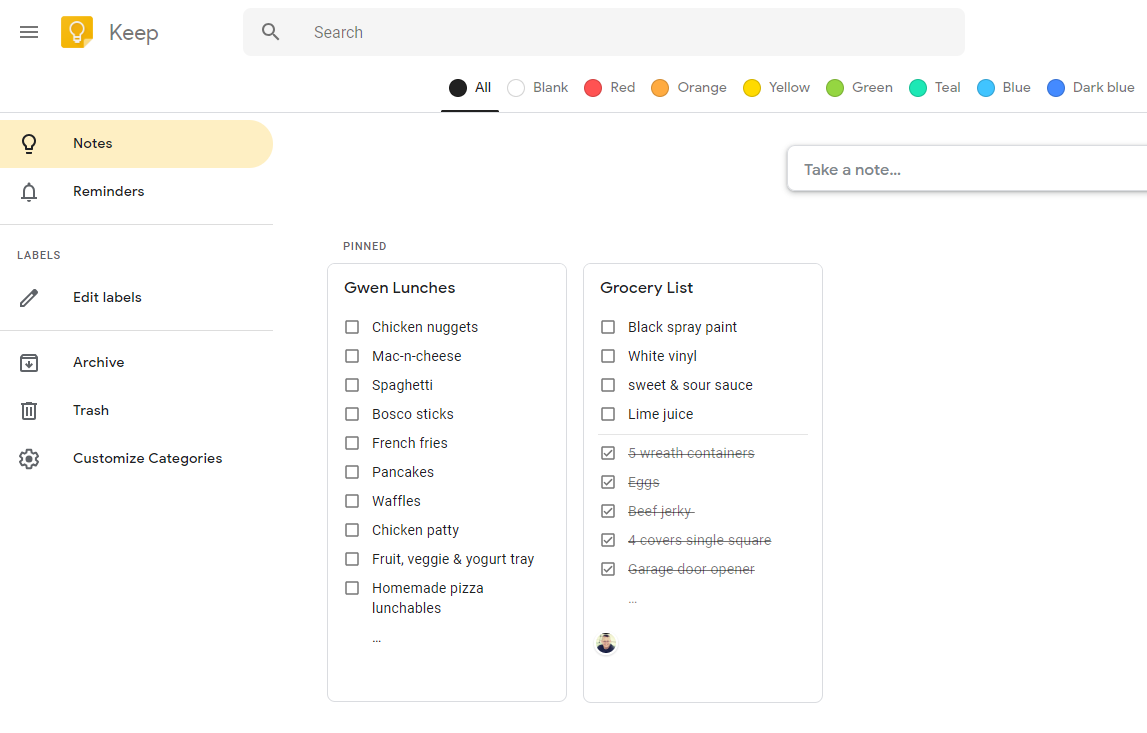Expand hidden items in Gwen Lunches
The height and width of the screenshot is (733, 1147).
(x=376, y=637)
